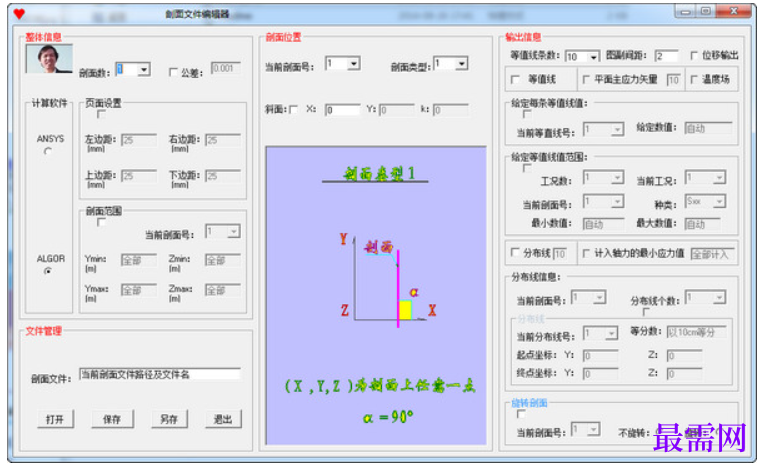Minimize the 剖面文件编辑器 window
Screen dimensions: 765x469
(686, 11)
